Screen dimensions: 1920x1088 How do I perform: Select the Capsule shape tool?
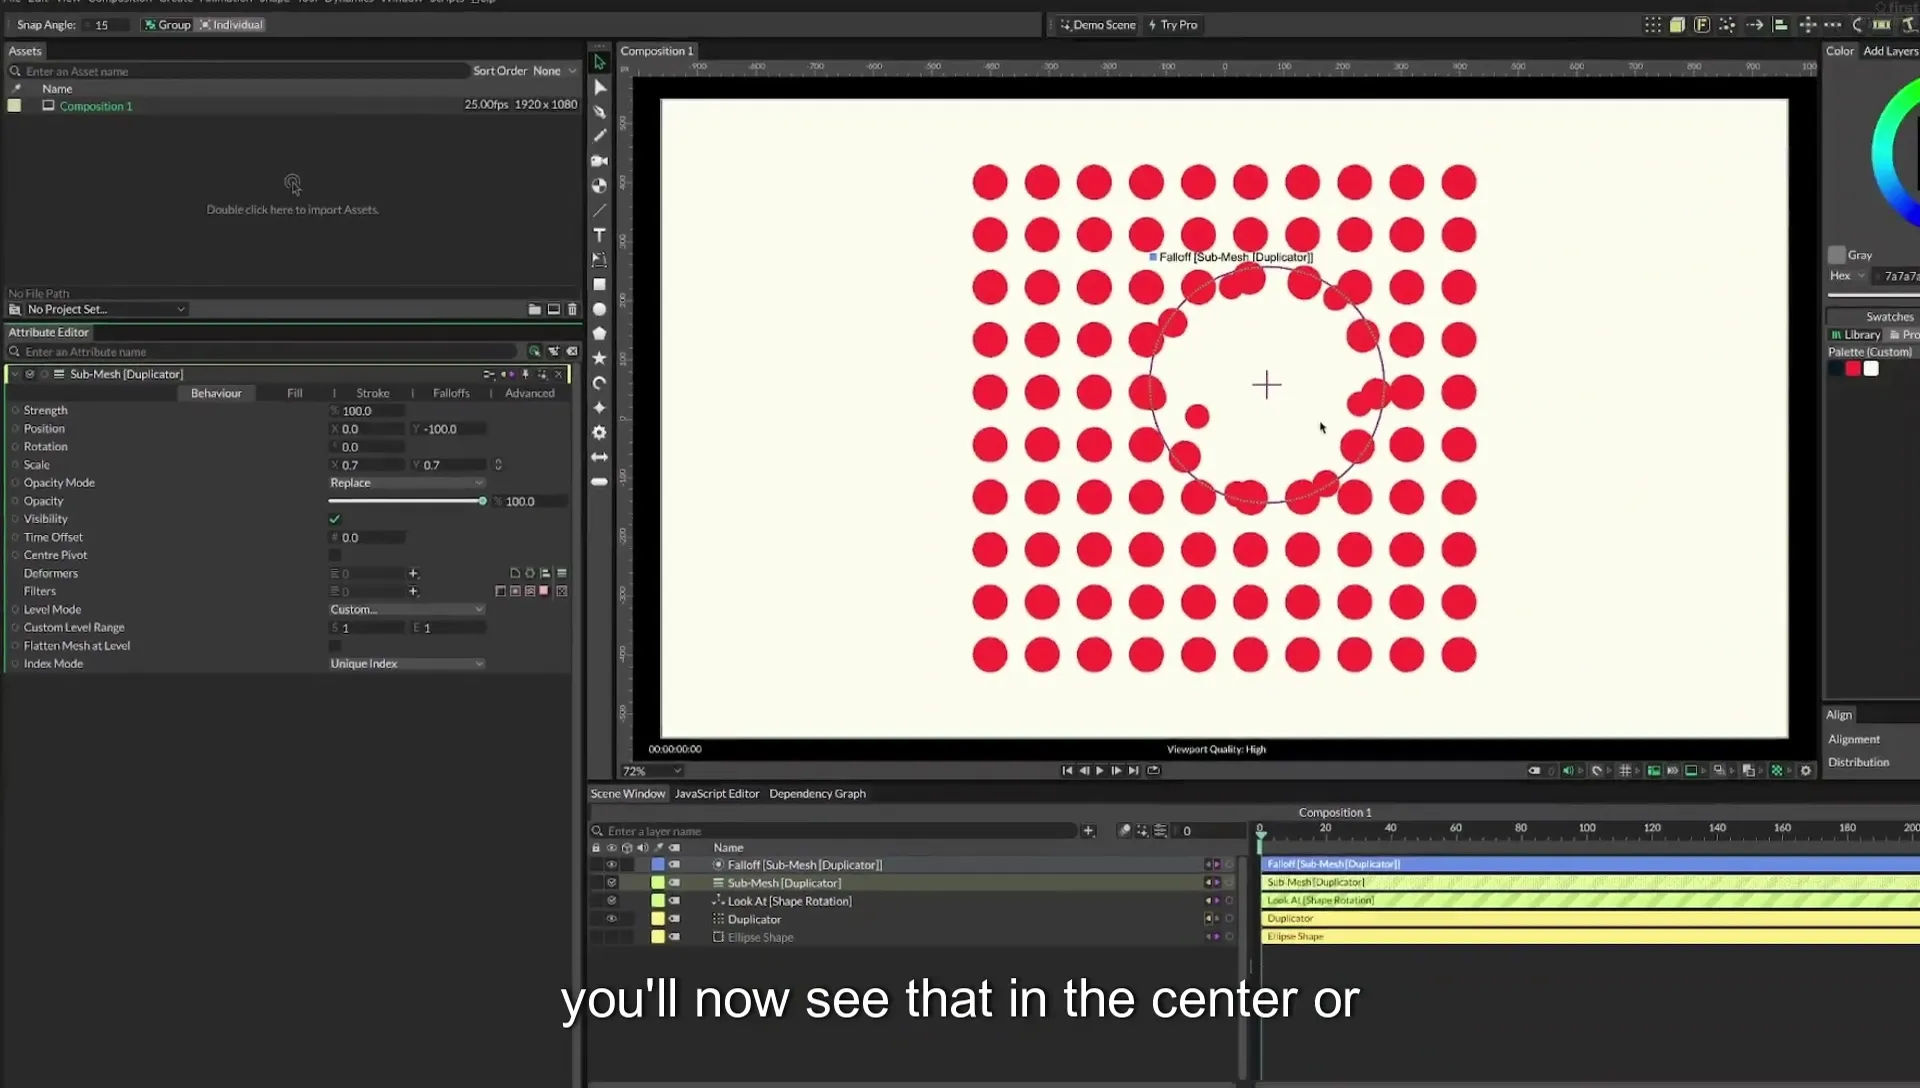pyautogui.click(x=600, y=482)
